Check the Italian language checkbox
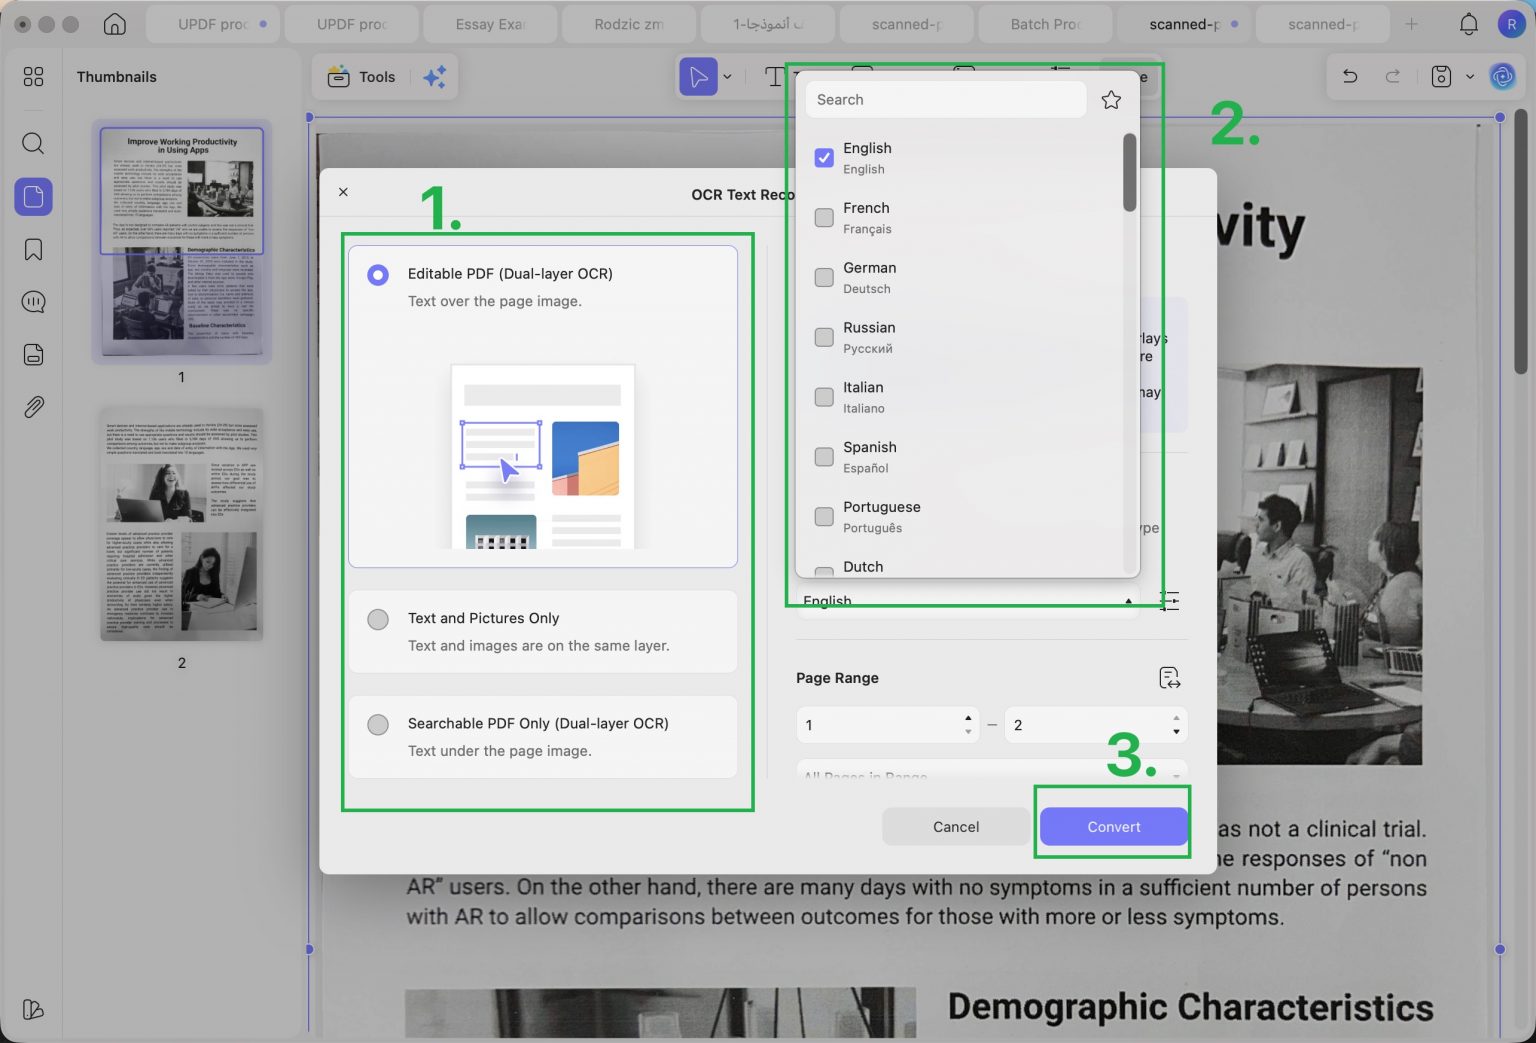The height and width of the screenshot is (1043, 1536). click(824, 397)
